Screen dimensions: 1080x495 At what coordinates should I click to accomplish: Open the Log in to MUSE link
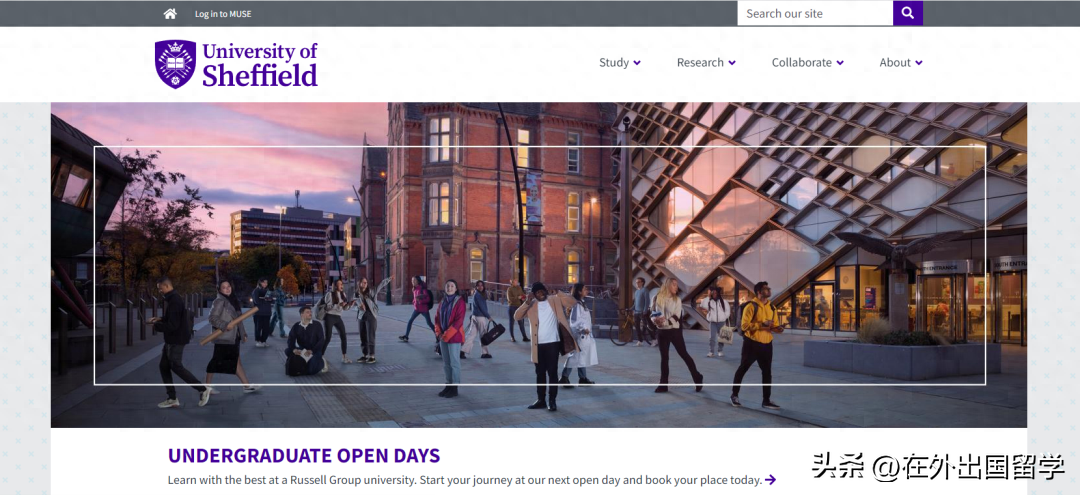[223, 14]
